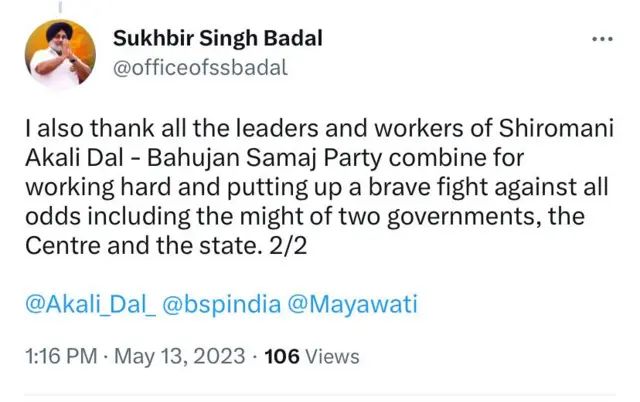
Task: Visit the @officeofssbadal handle
Action: [201, 67]
